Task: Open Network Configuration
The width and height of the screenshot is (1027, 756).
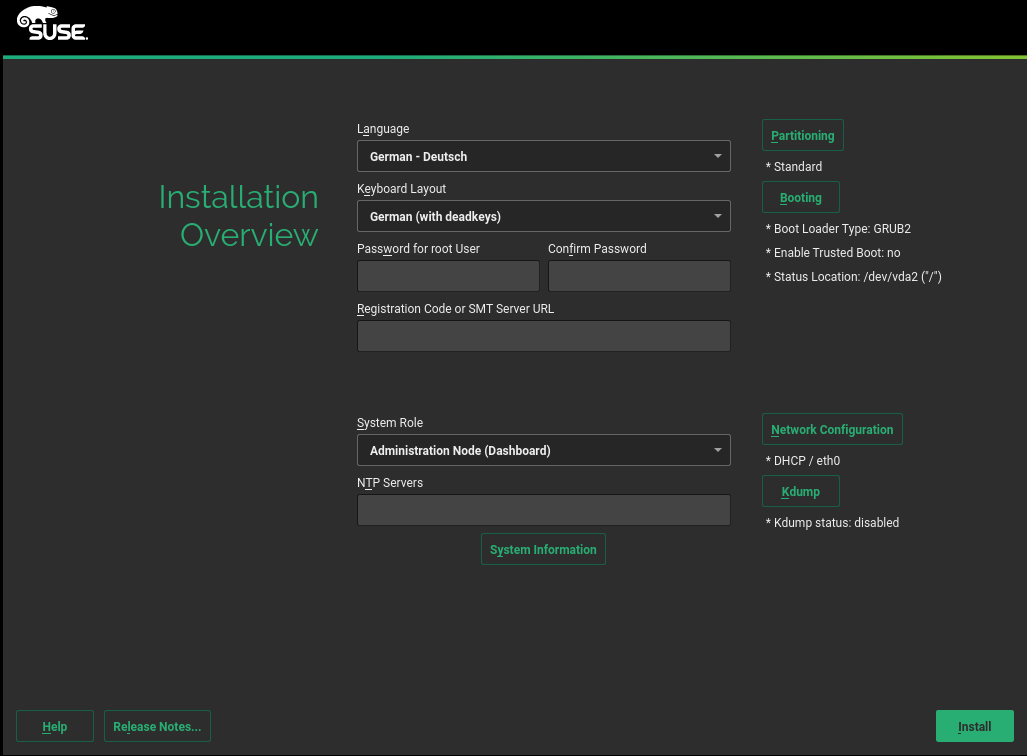Action: [832, 430]
